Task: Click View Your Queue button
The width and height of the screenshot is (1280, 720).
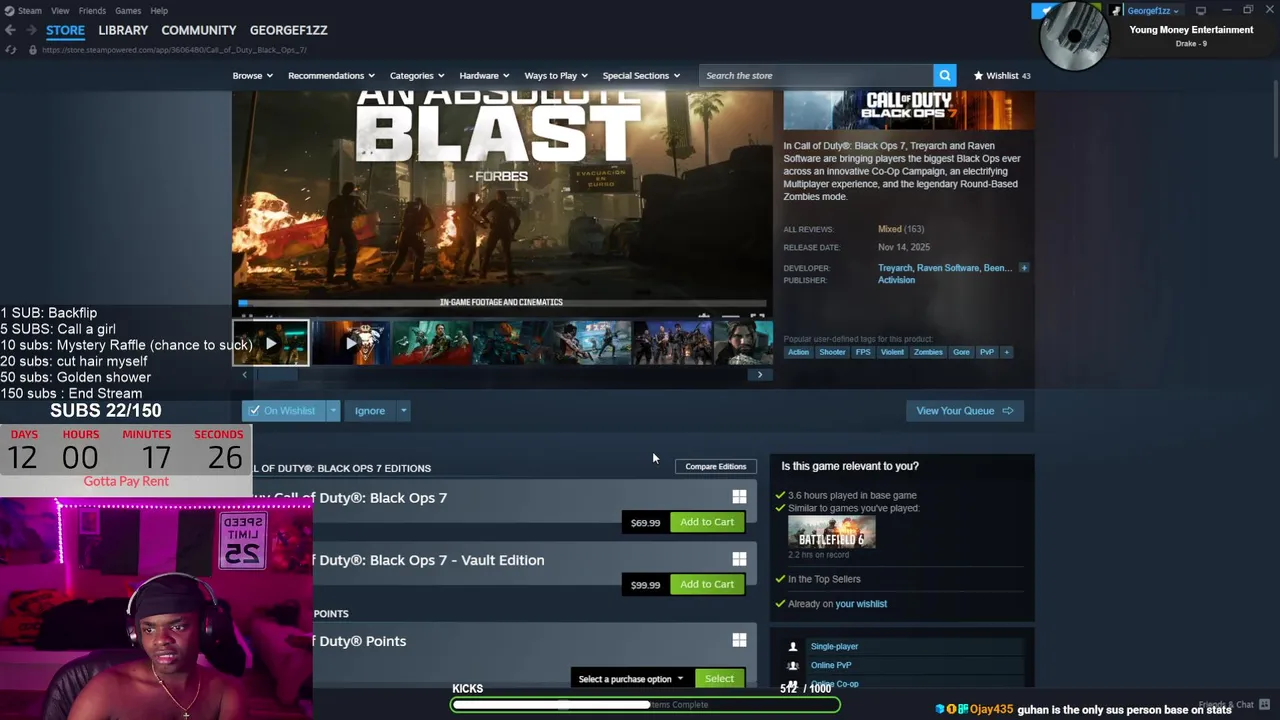Action: coord(964,411)
